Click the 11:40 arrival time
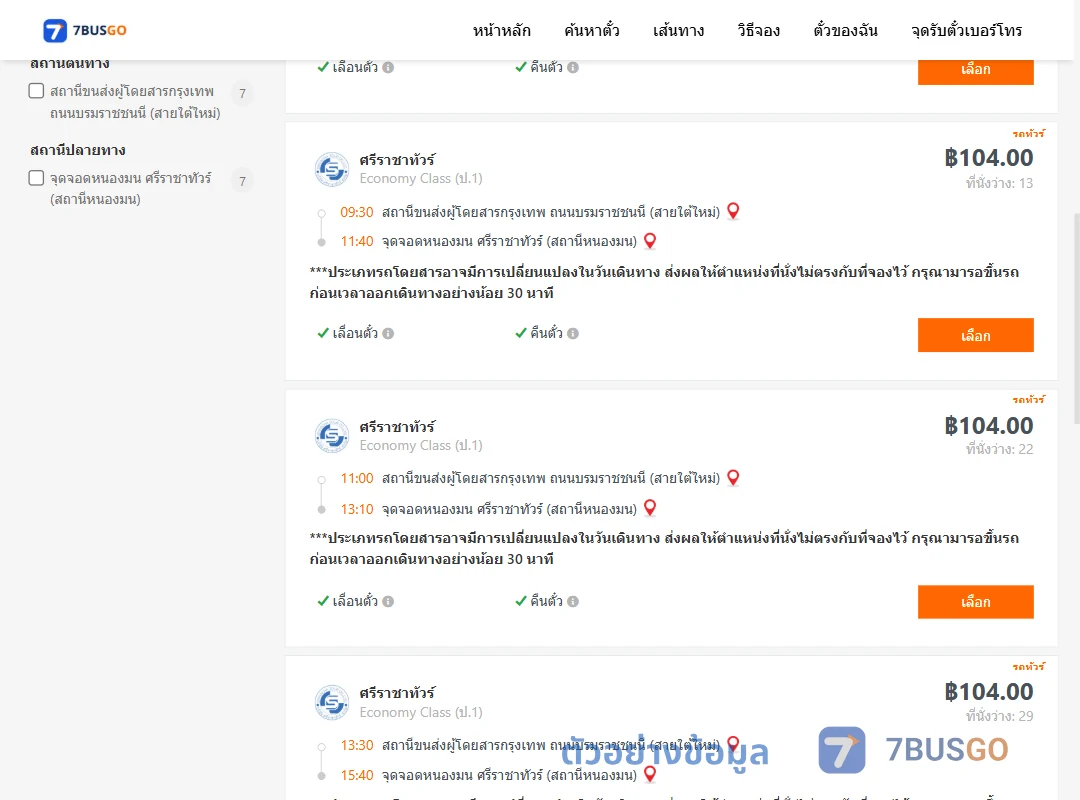This screenshot has width=1080, height=800. click(x=357, y=242)
